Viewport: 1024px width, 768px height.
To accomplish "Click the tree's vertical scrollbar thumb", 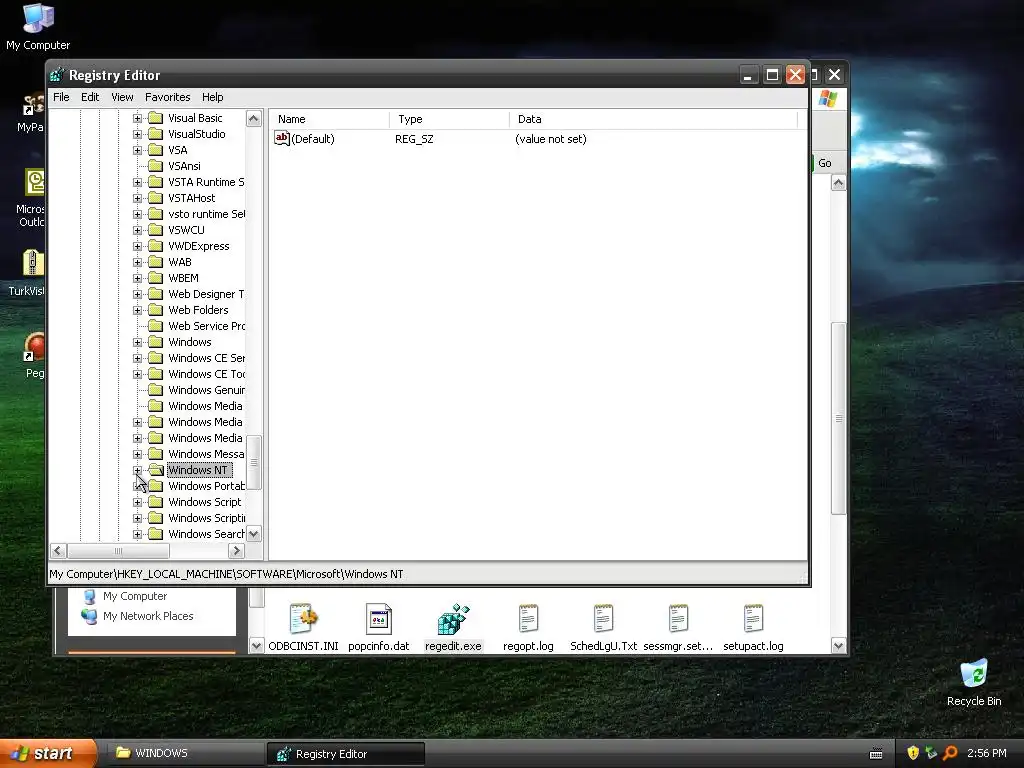I will (254, 462).
